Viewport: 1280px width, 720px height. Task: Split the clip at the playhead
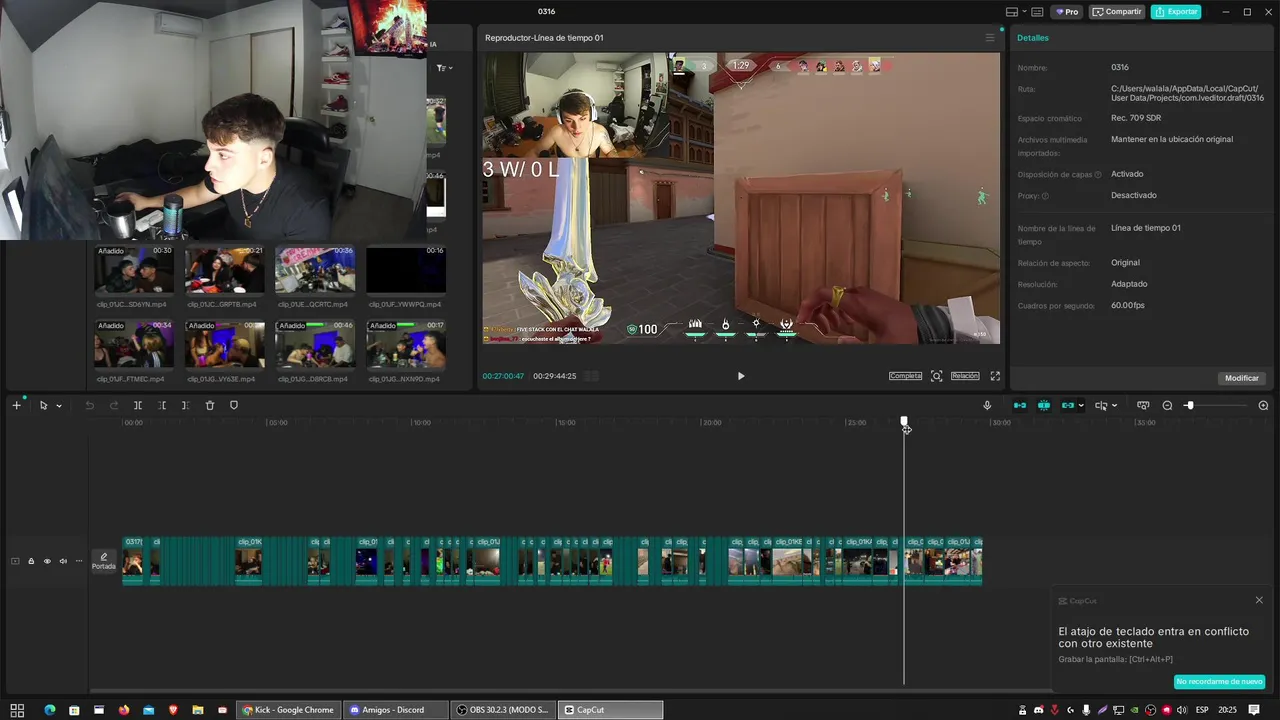click(138, 405)
